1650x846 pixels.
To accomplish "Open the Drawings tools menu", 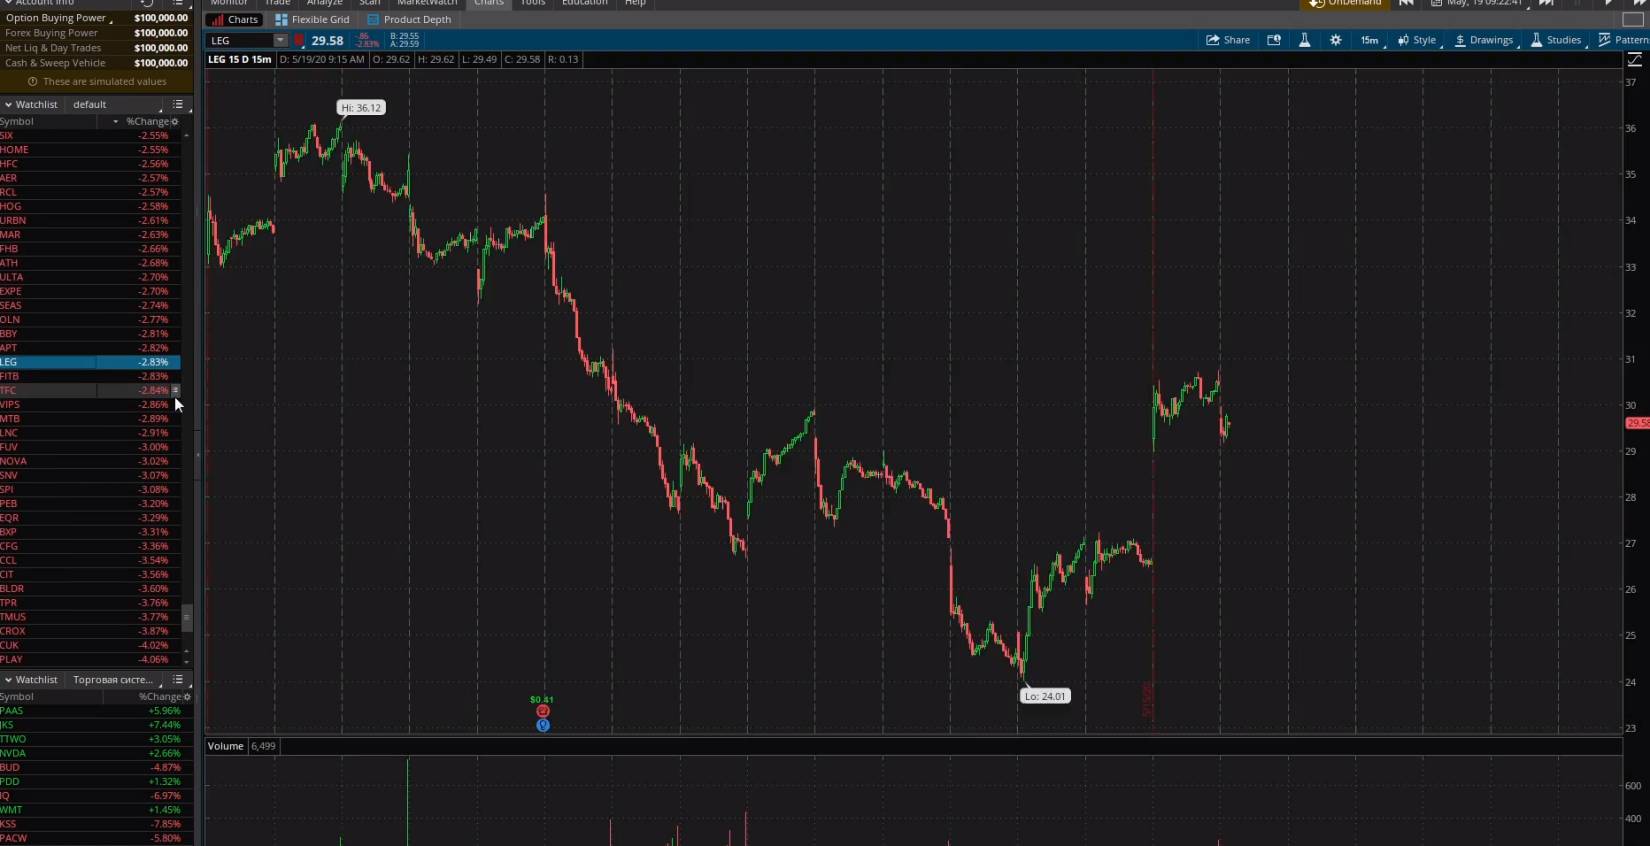I will pyautogui.click(x=1484, y=40).
